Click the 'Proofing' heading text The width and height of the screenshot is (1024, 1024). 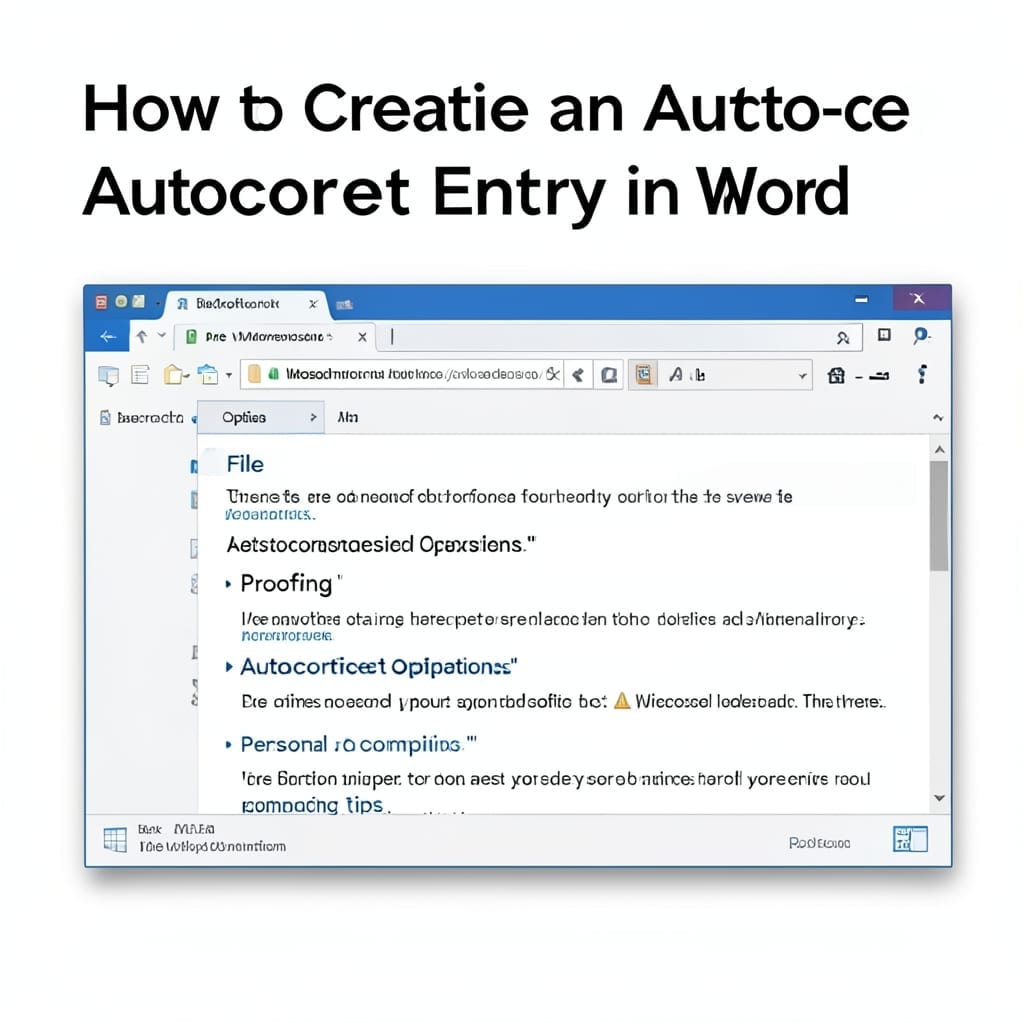pos(287,584)
